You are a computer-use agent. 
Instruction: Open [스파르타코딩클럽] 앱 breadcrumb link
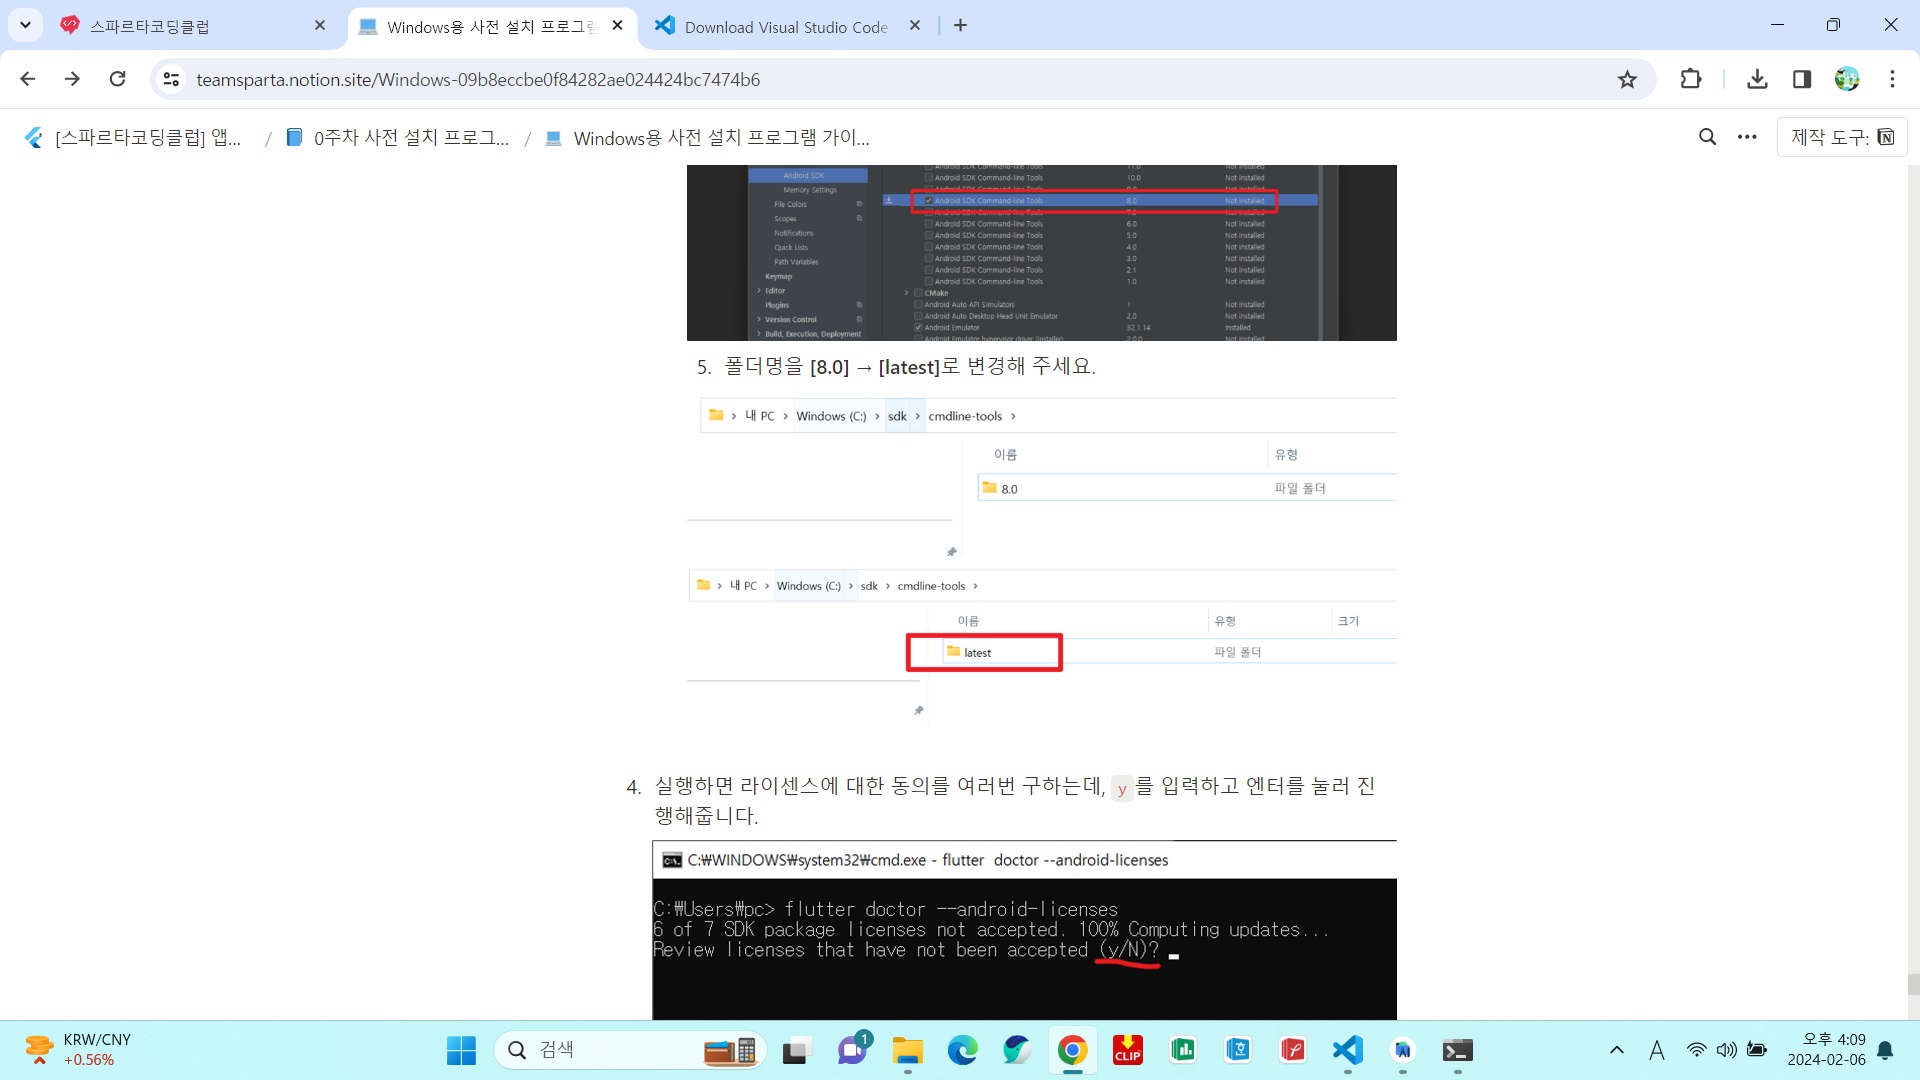coord(133,138)
